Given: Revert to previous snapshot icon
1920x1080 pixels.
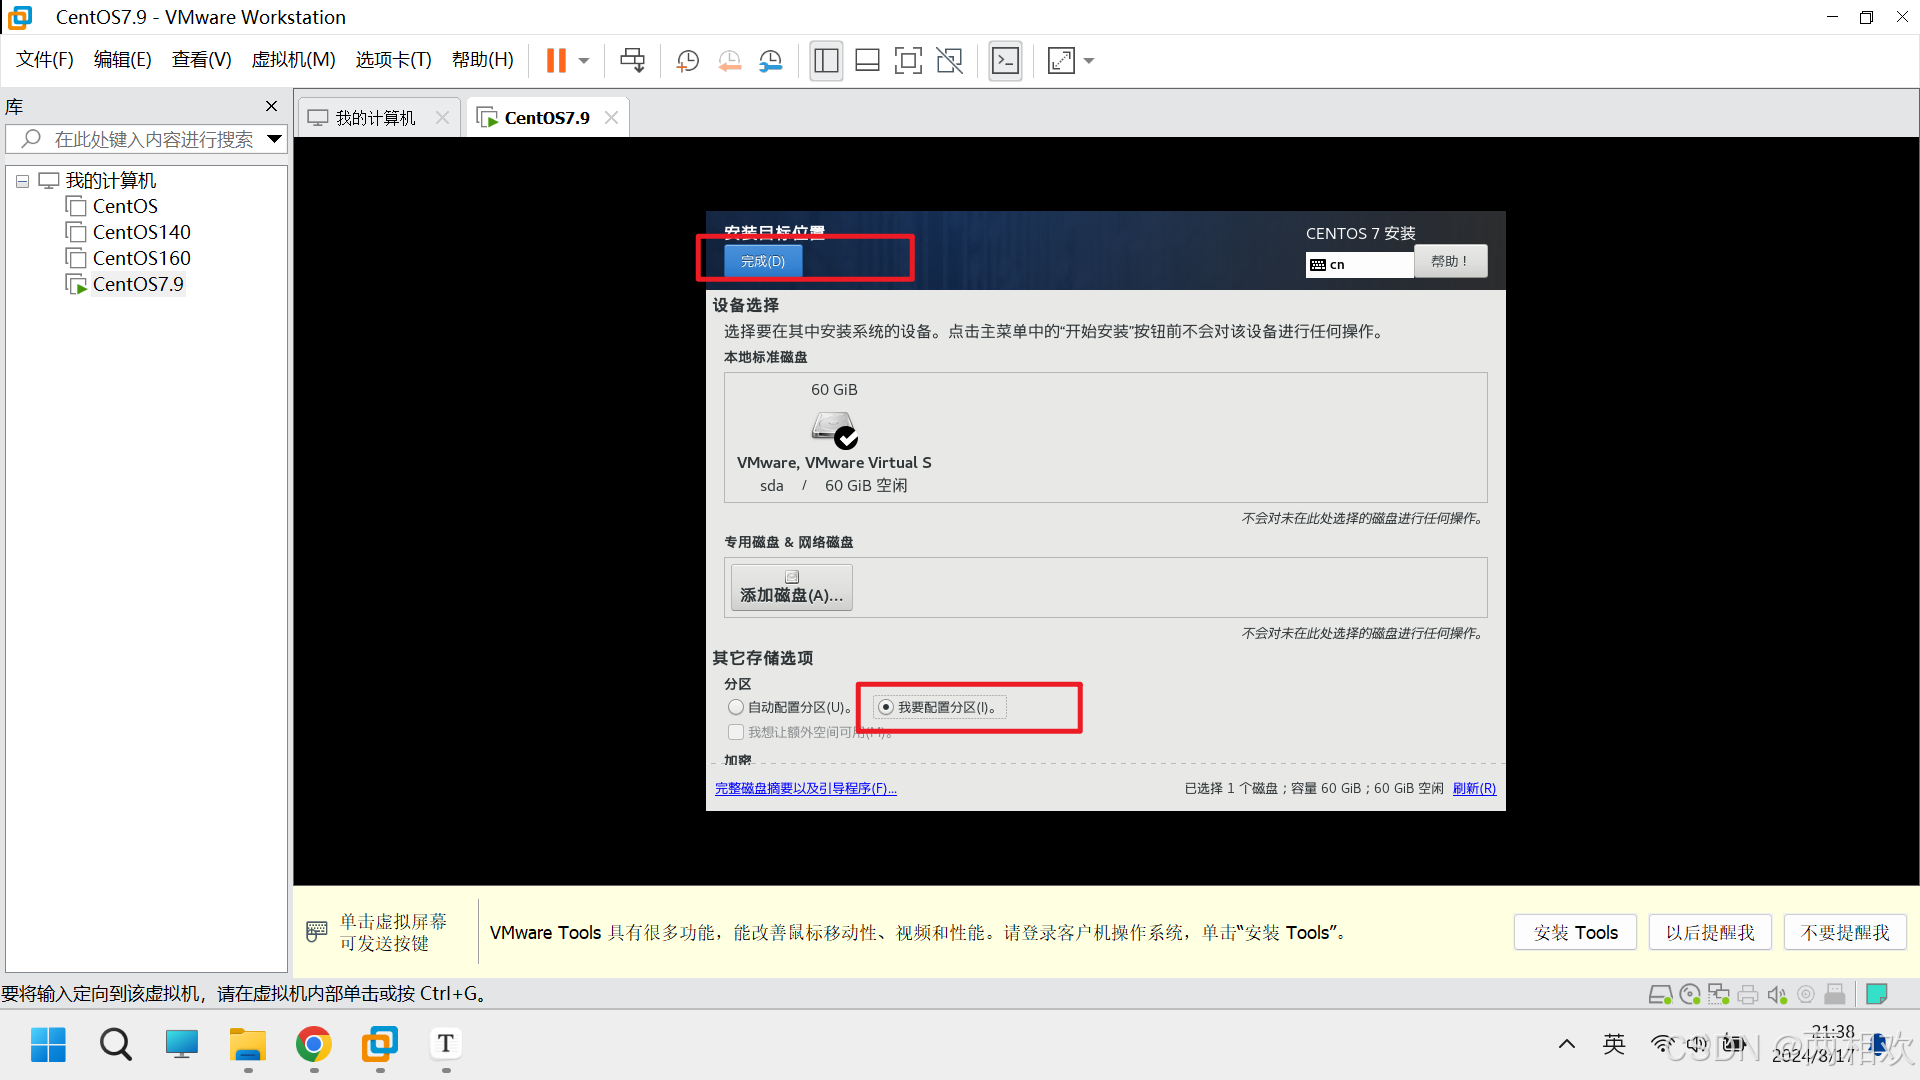Looking at the screenshot, I should [x=729, y=61].
